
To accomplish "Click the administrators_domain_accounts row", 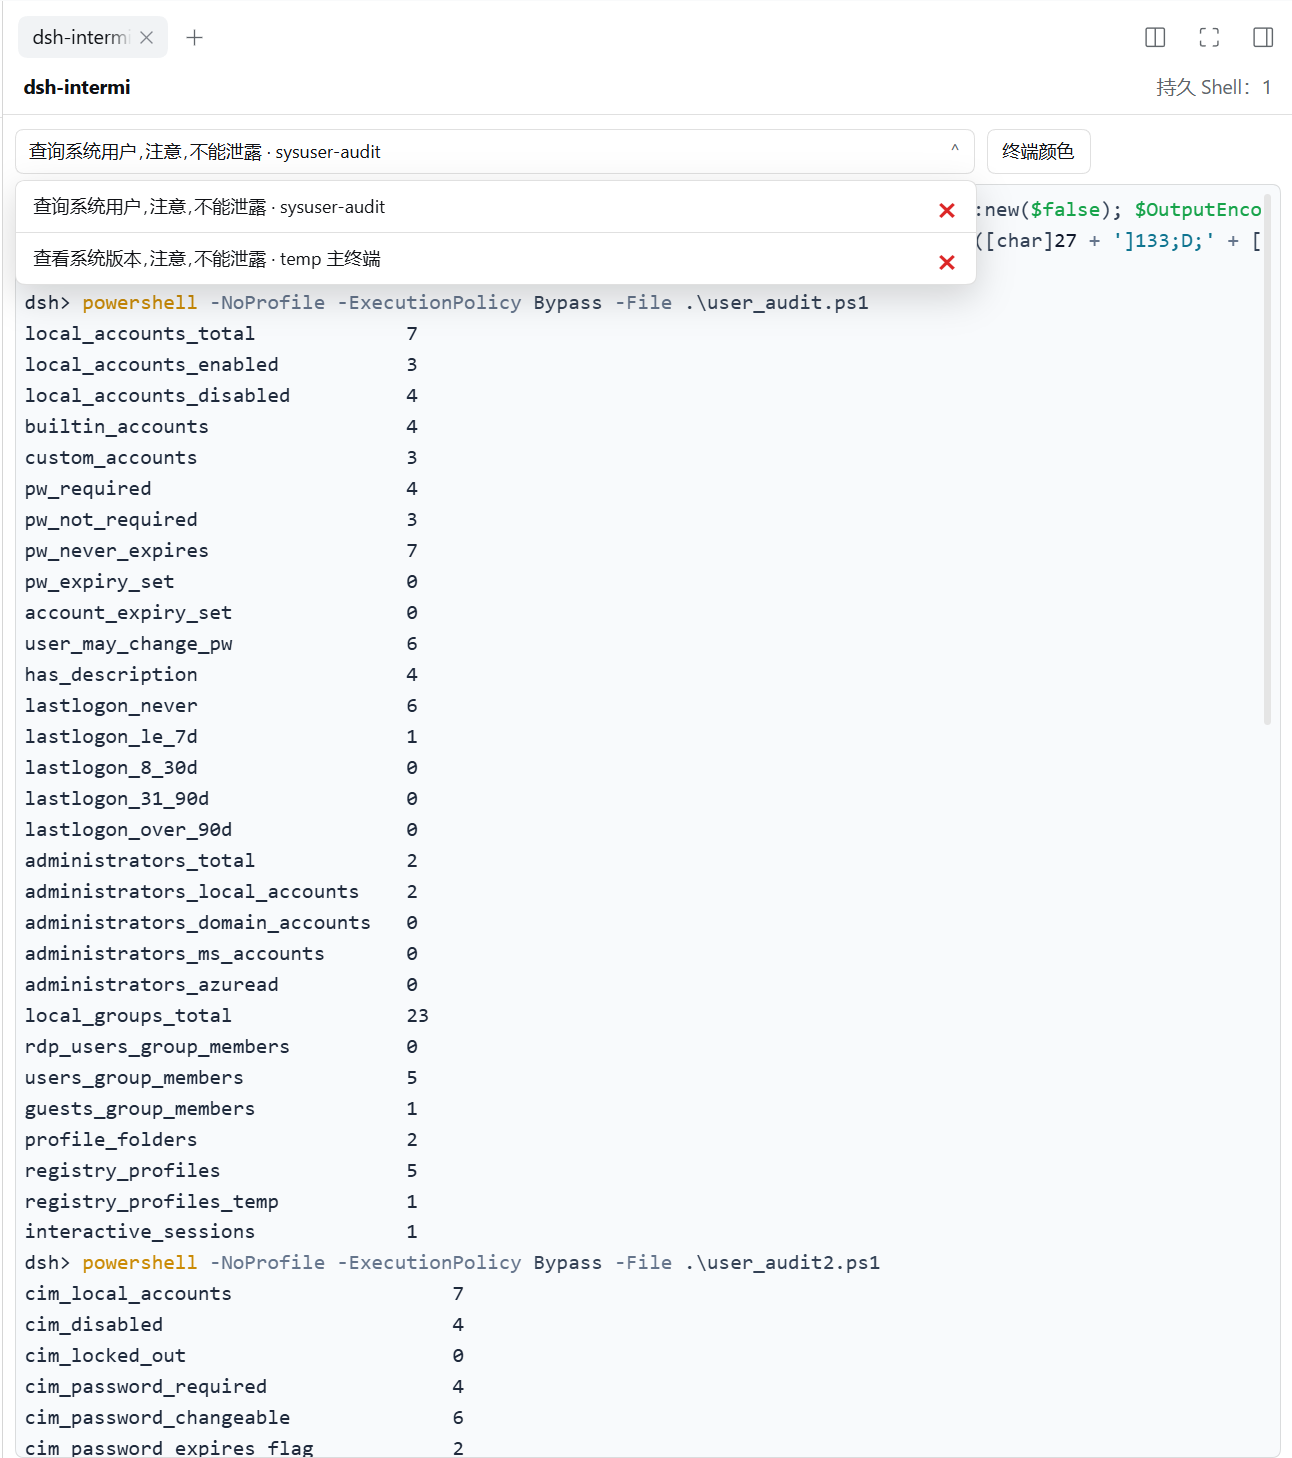I will (x=221, y=922).
